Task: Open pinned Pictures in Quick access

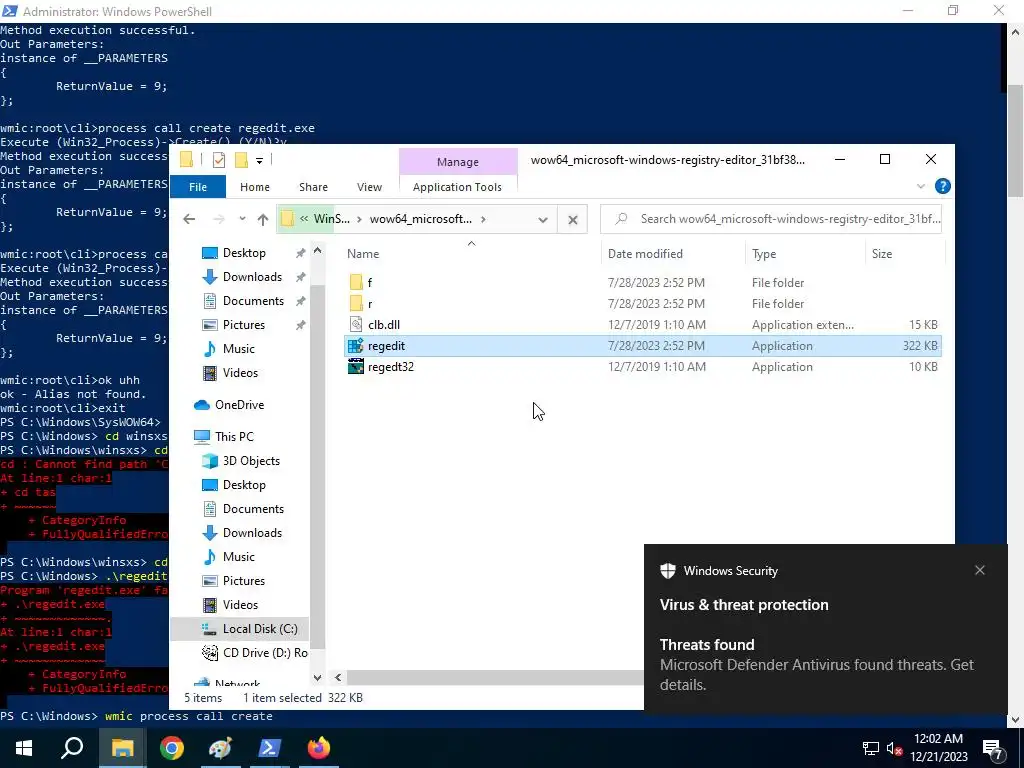Action: click(244, 325)
